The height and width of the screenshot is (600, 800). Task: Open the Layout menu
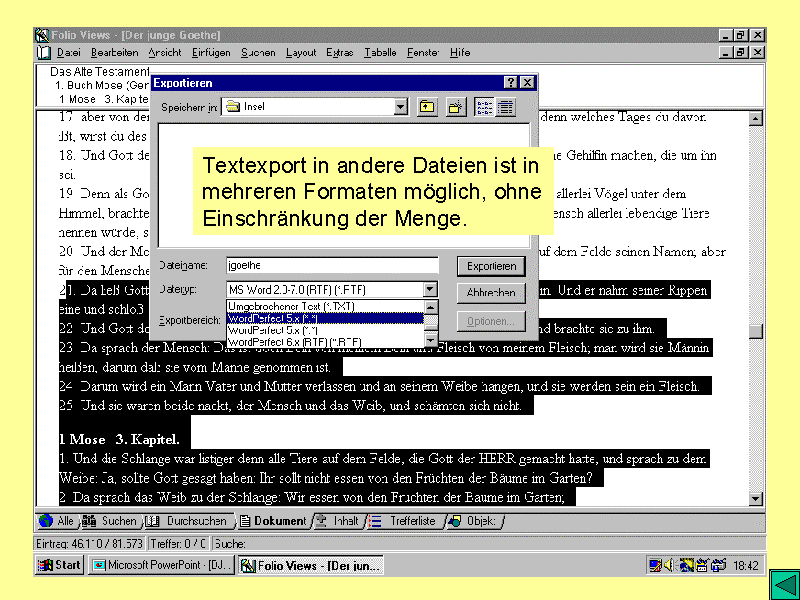301,52
